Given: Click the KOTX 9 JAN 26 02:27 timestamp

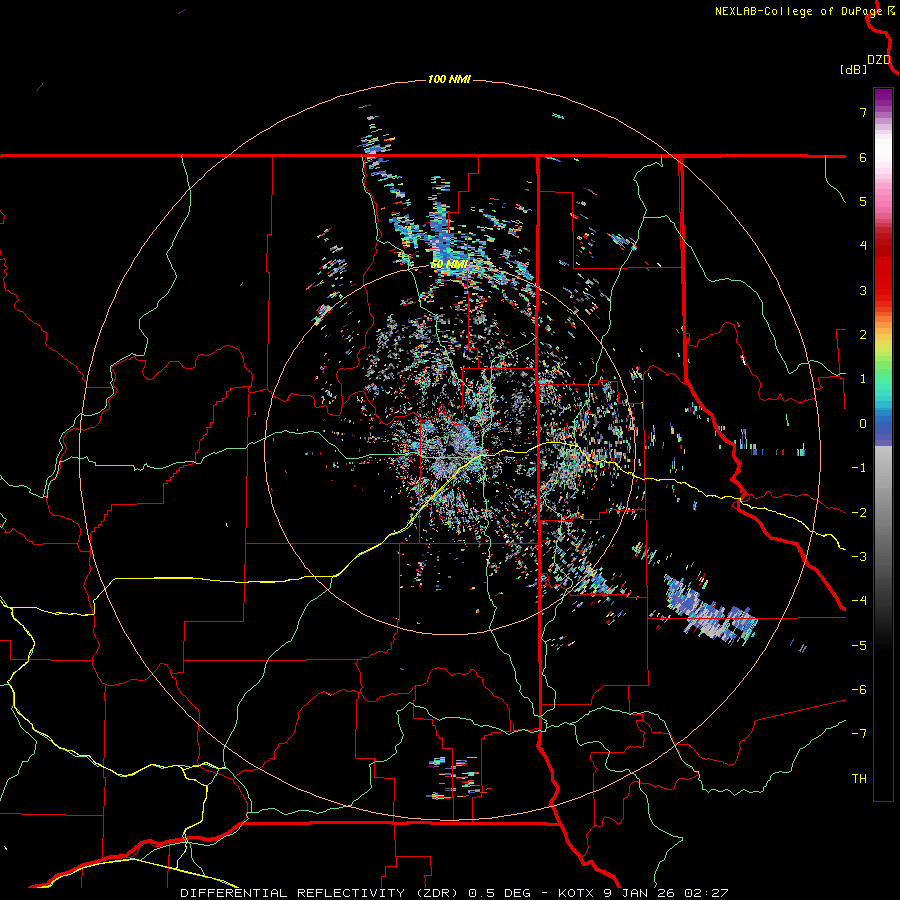Looking at the screenshot, I should click(643, 893).
